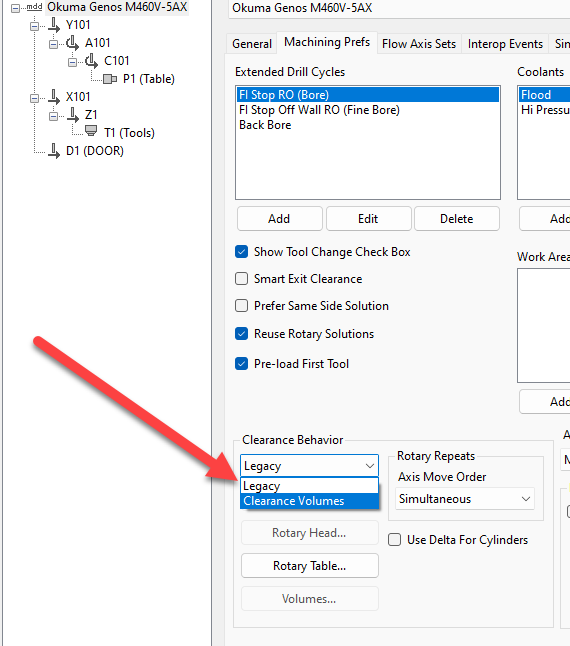Click the T1 (Tools) tool group icon
Image resolution: width=570 pixels, height=646 pixels.
tap(91, 131)
